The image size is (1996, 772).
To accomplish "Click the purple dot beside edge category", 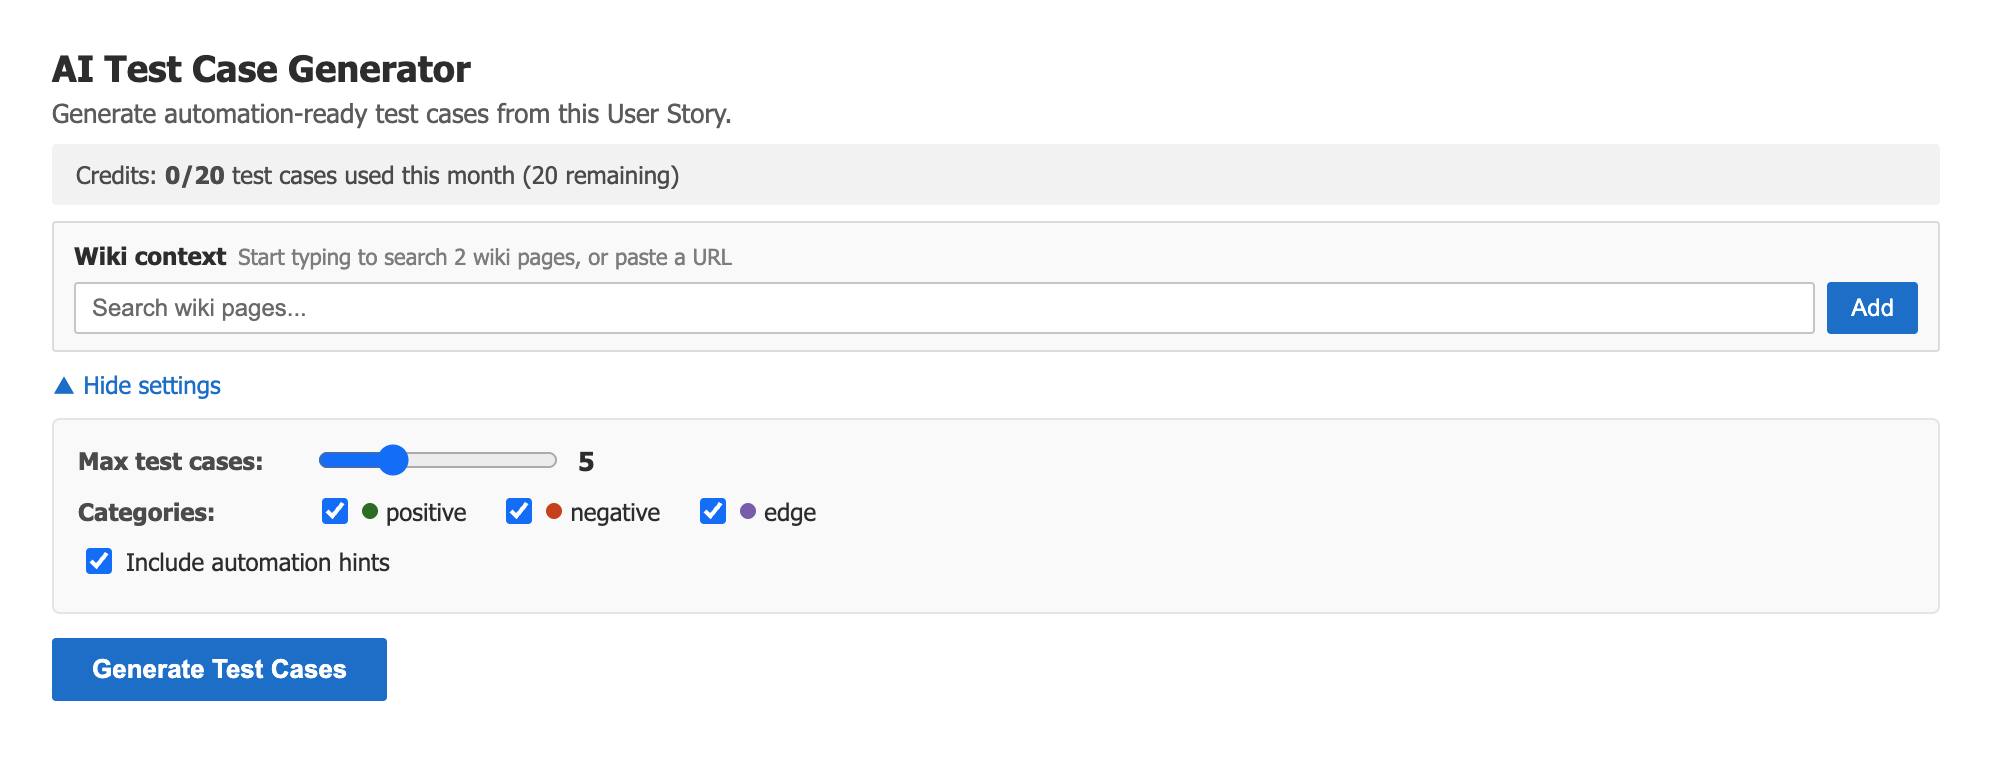I will click(747, 512).
